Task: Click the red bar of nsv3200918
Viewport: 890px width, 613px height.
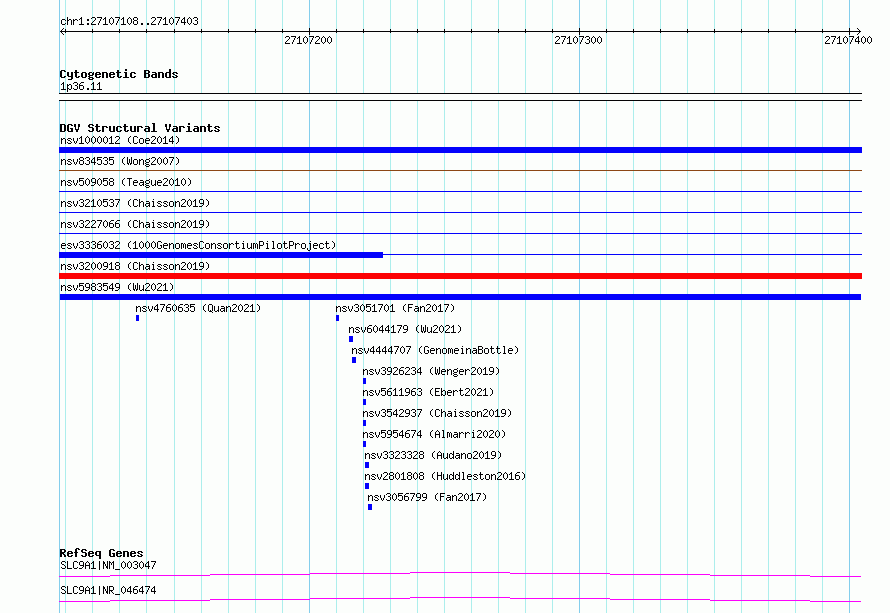Action: pyautogui.click(x=460, y=276)
